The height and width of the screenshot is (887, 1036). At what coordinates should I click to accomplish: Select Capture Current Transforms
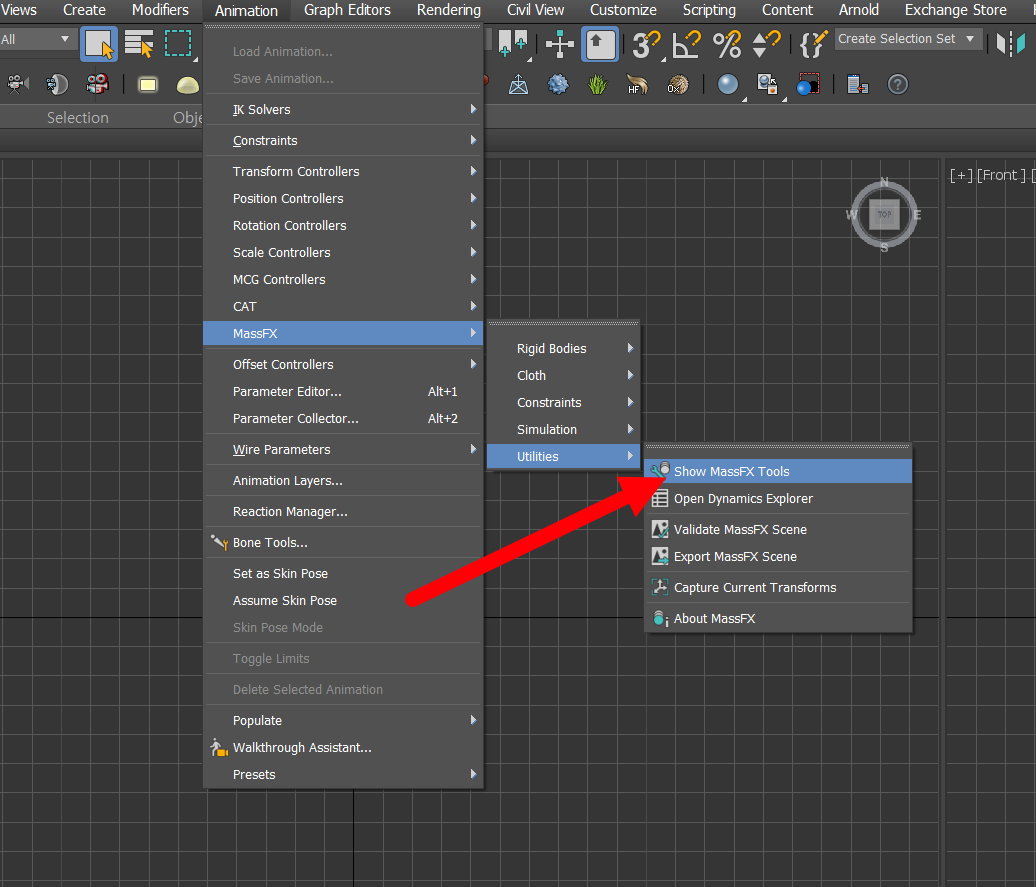pyautogui.click(x=778, y=588)
